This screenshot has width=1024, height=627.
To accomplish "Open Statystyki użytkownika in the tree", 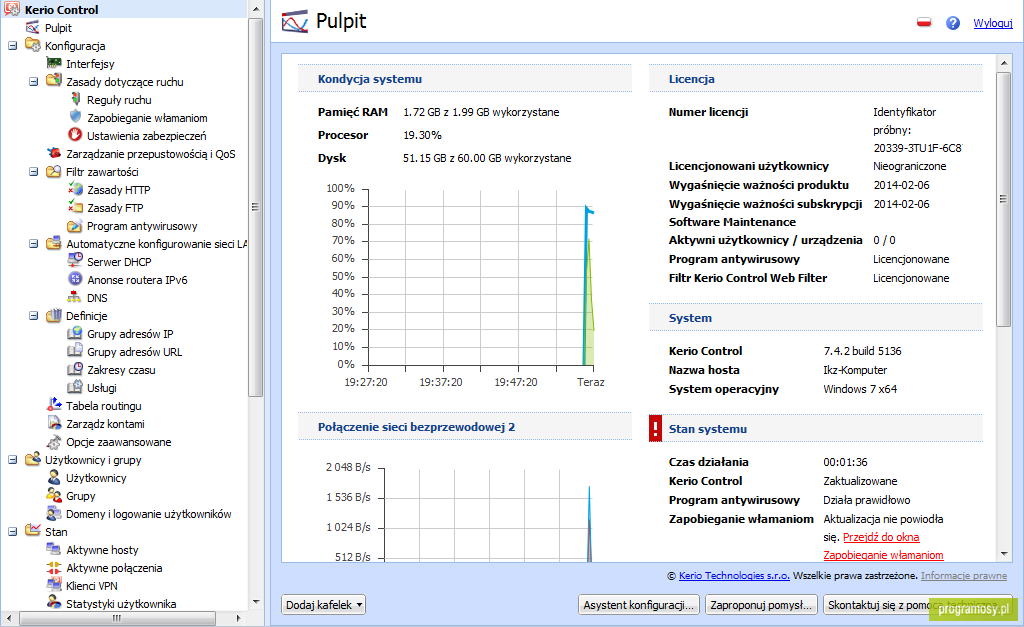I will pyautogui.click(x=121, y=603).
